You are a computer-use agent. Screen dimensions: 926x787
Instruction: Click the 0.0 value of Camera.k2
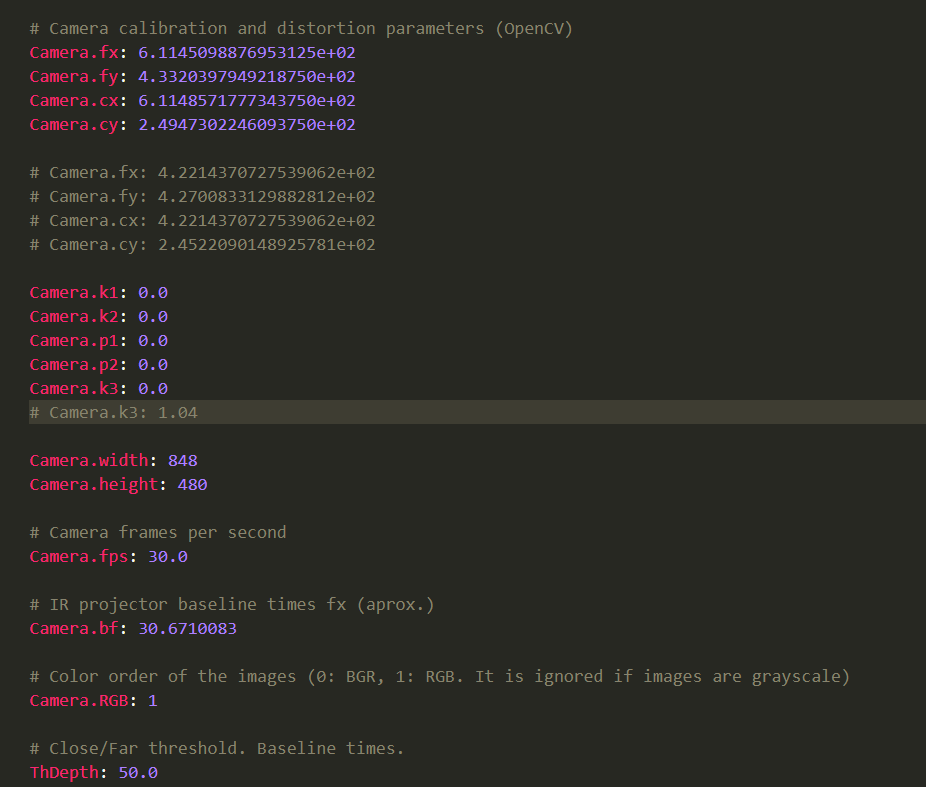click(x=153, y=317)
